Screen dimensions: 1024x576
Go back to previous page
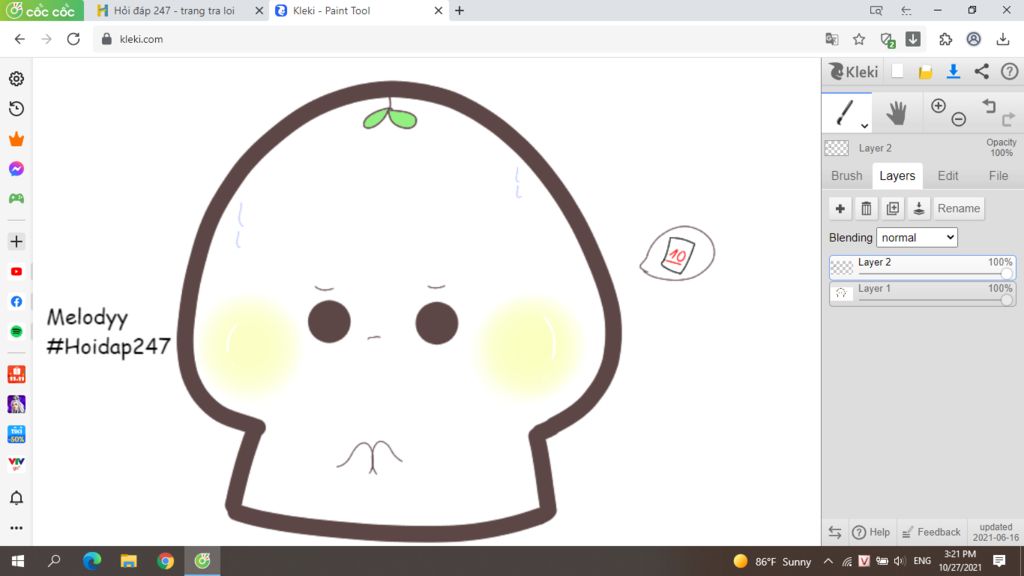point(20,39)
